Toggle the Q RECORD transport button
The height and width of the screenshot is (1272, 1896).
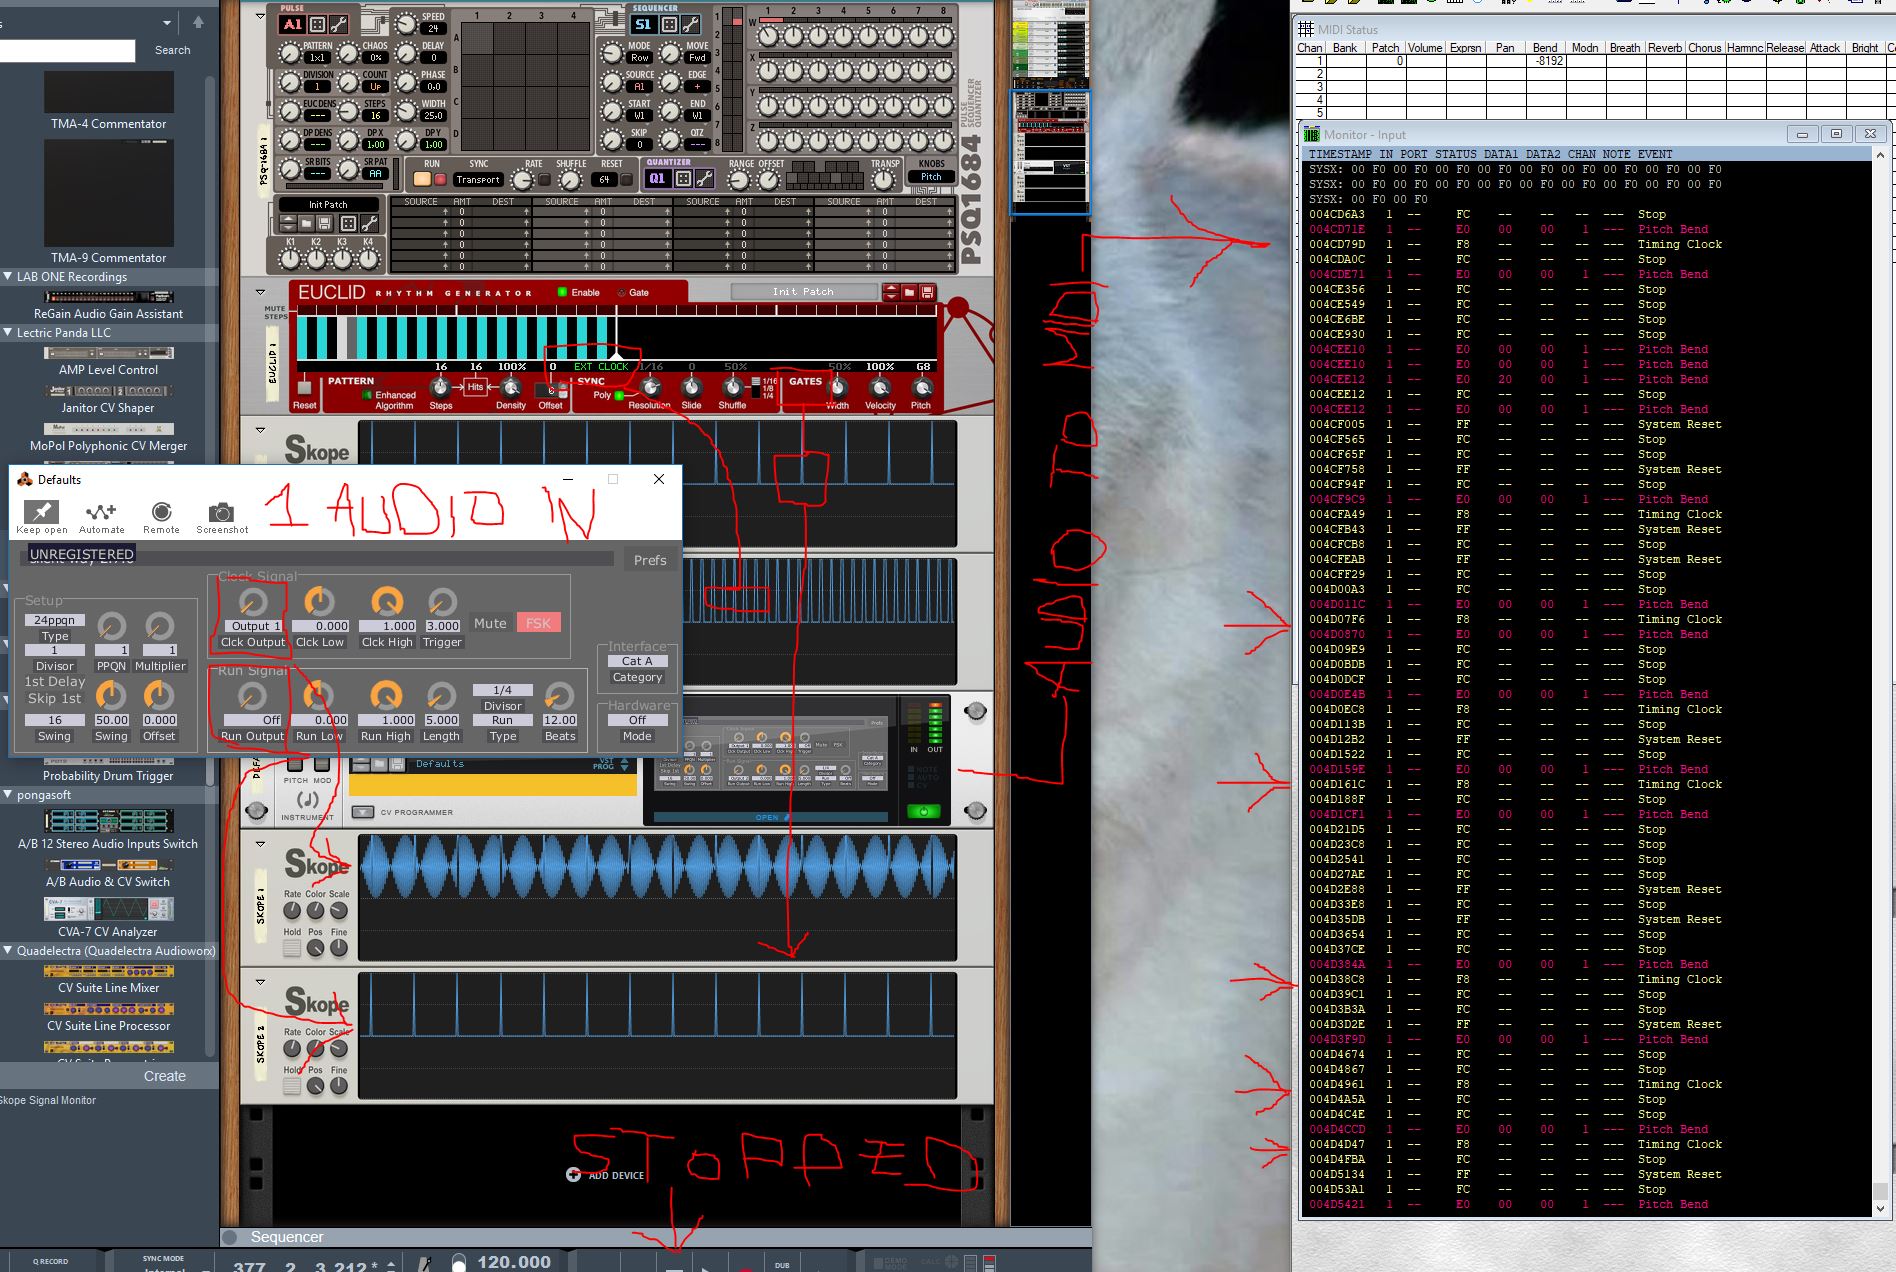tap(50, 1261)
